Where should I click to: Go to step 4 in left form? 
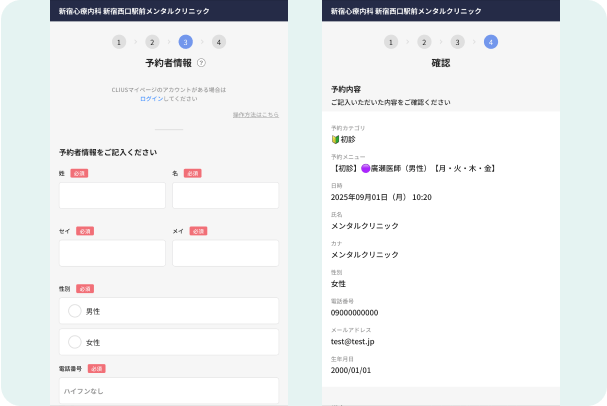[219, 42]
